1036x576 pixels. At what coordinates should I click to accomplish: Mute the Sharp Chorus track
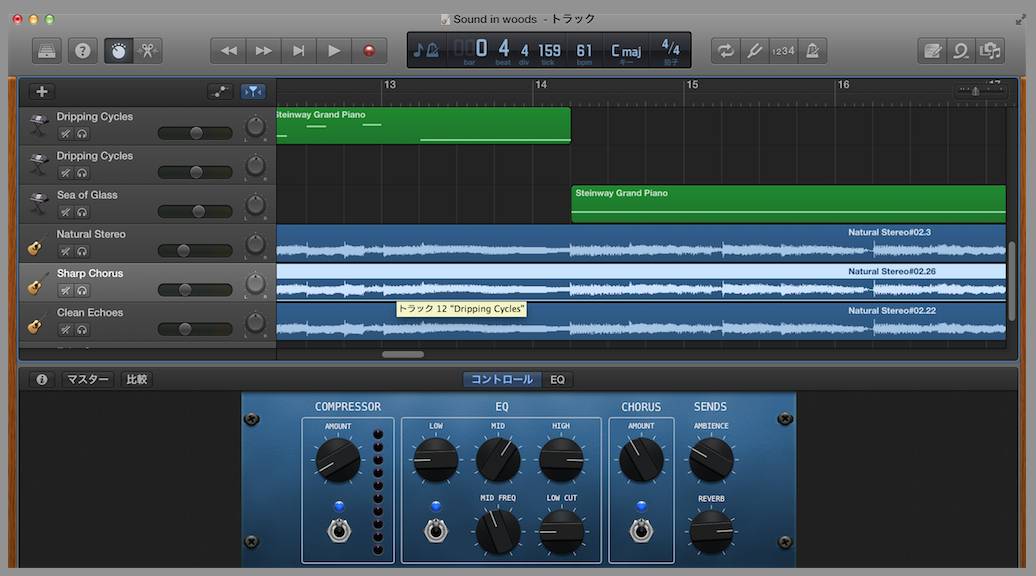click(65, 291)
